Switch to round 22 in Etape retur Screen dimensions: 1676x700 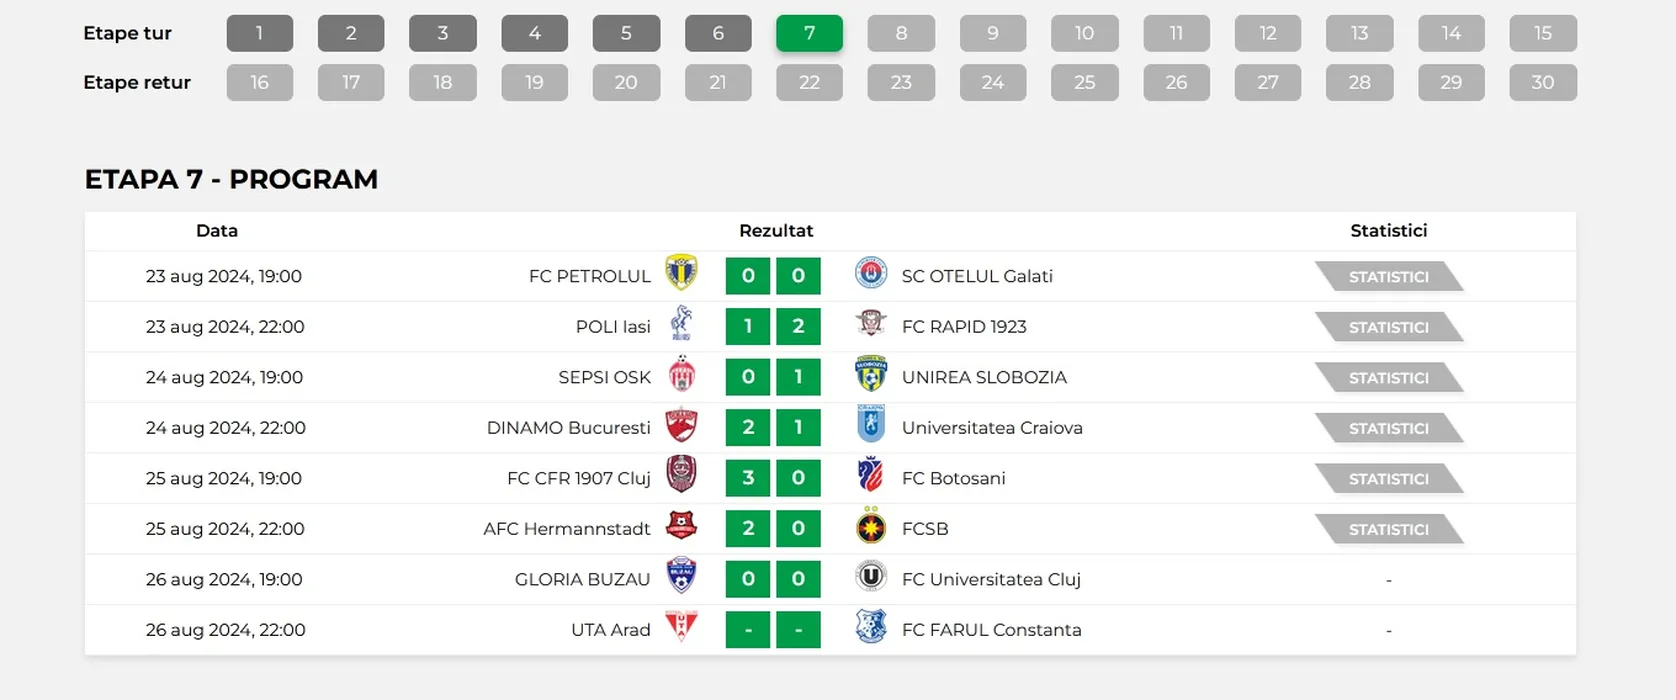(809, 83)
